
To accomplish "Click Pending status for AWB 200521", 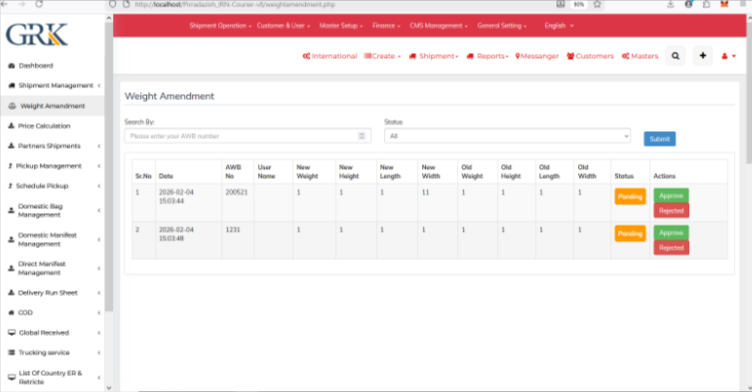I will [630, 197].
